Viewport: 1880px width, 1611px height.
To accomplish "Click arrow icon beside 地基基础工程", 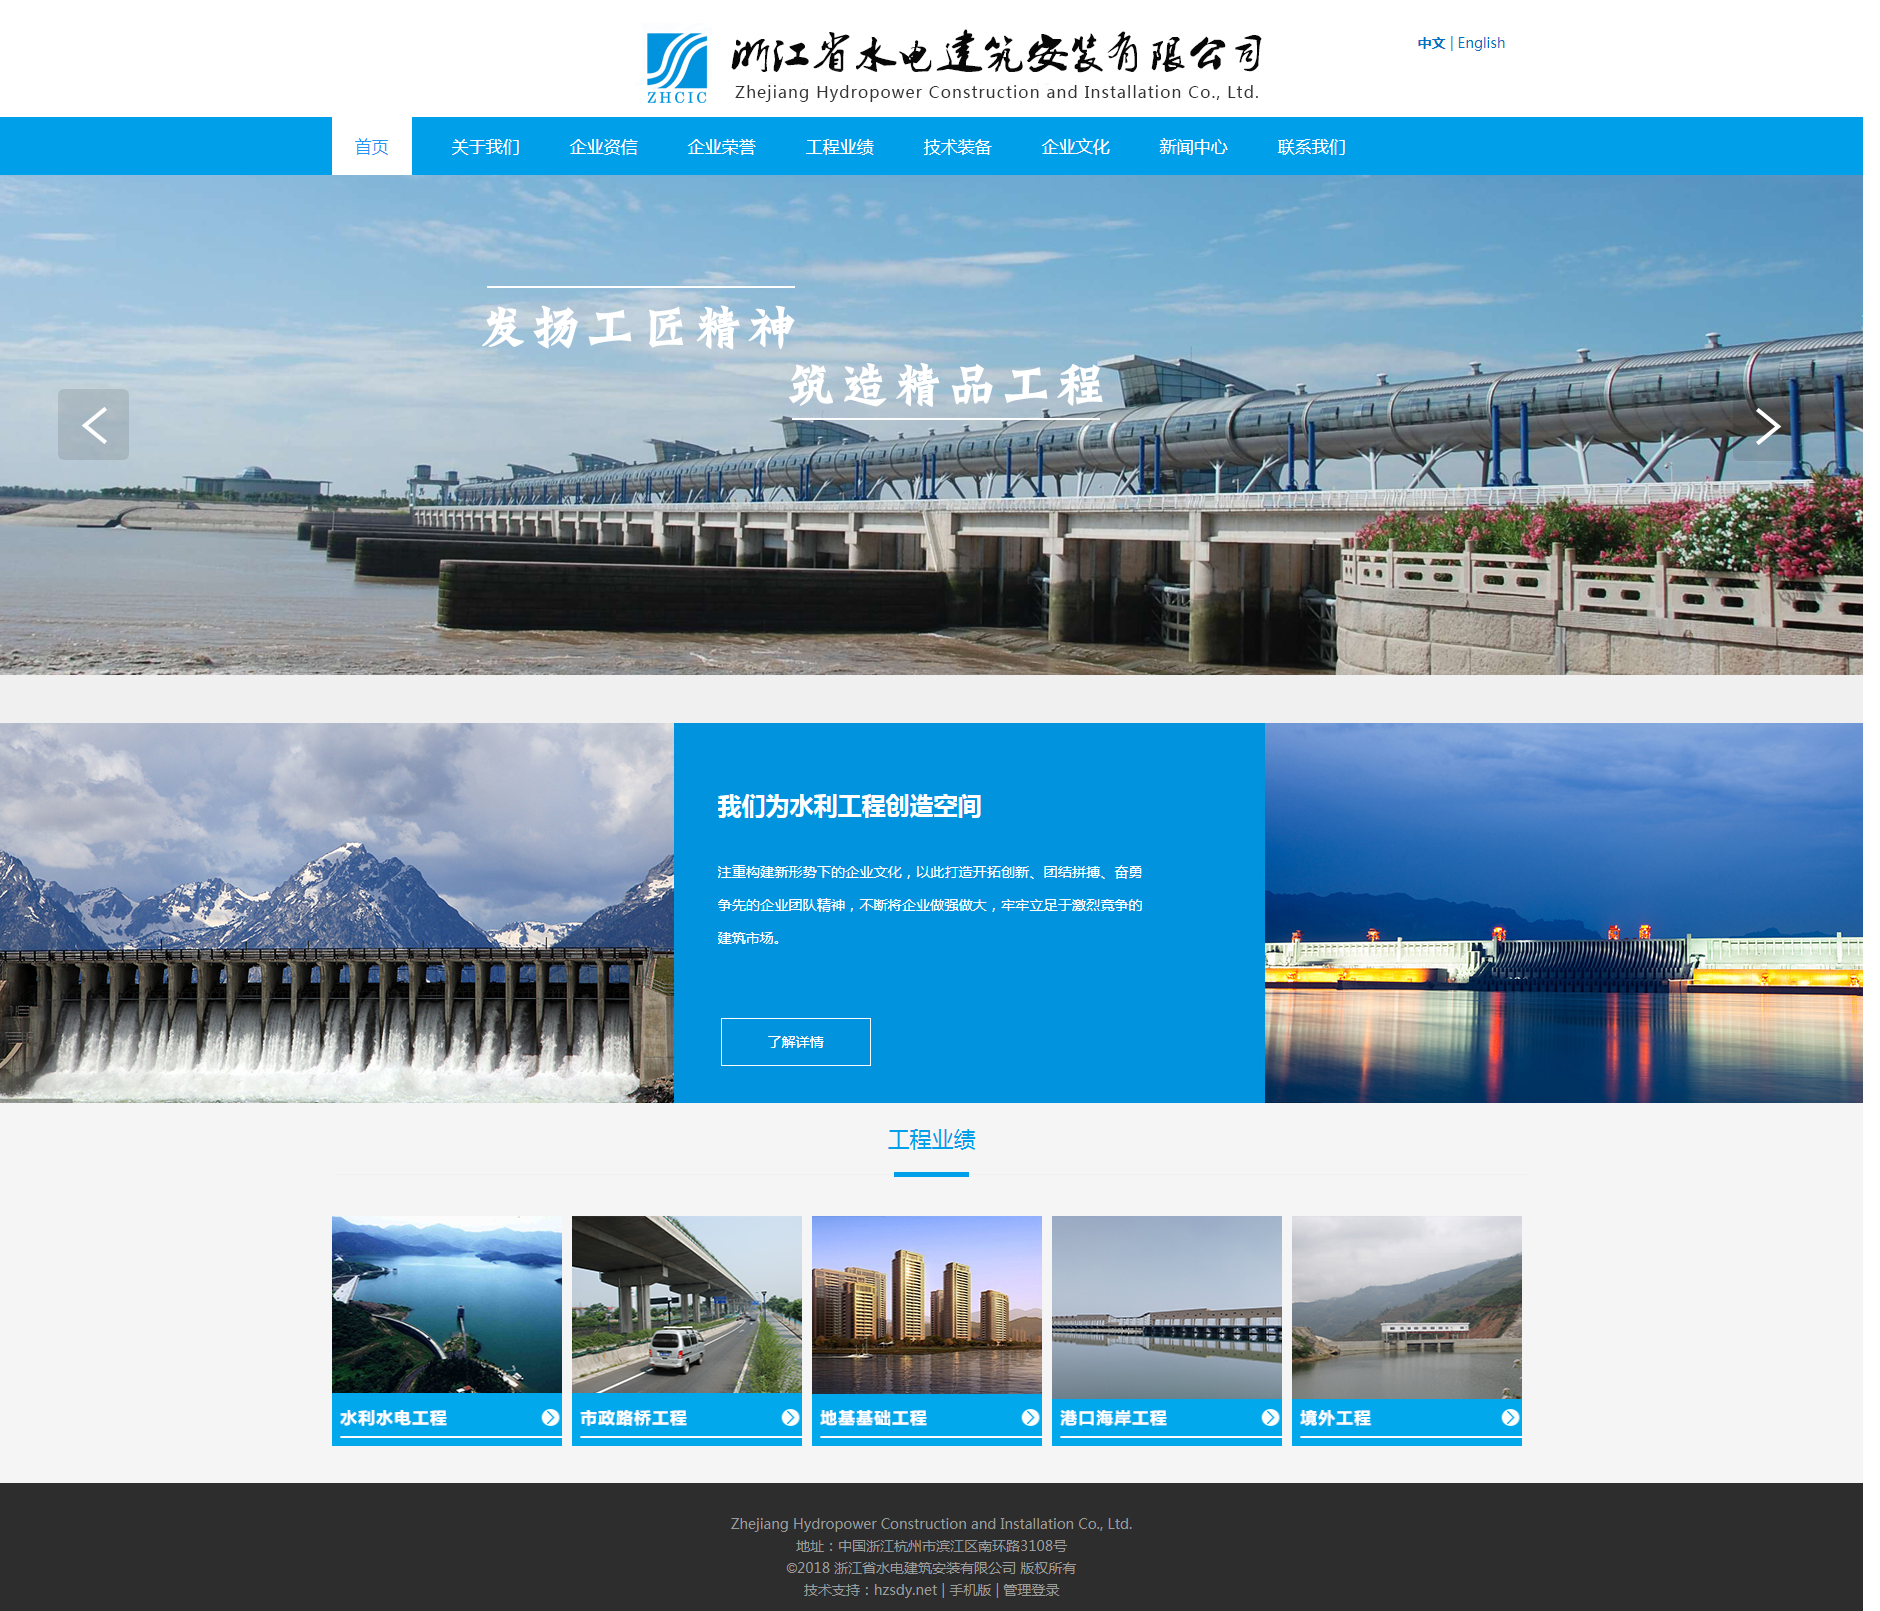I will 1030,1417.
